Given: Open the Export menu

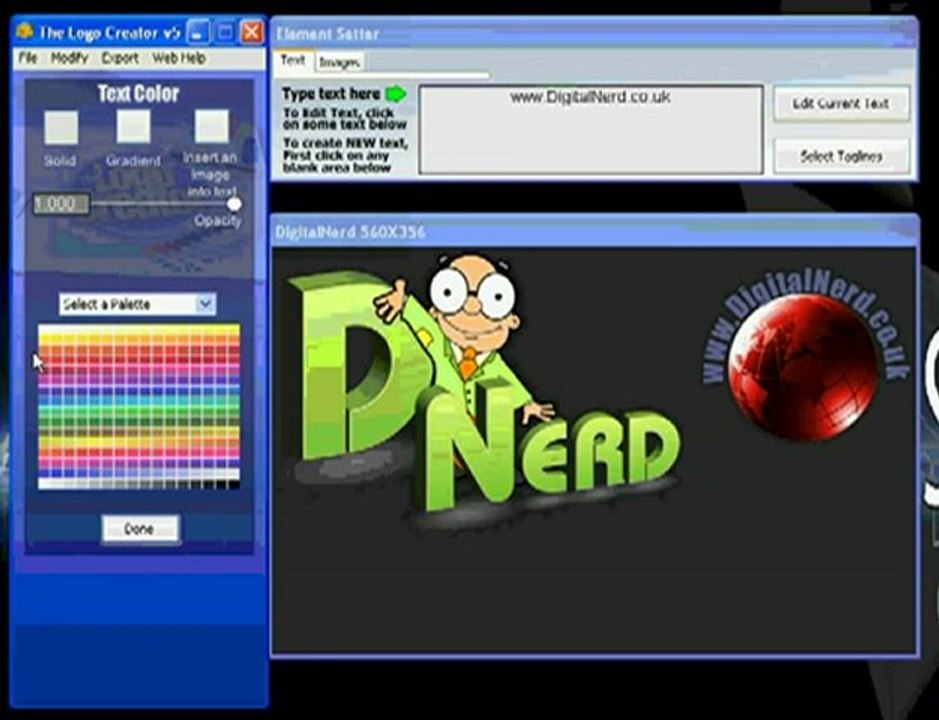Looking at the screenshot, I should 120,58.
